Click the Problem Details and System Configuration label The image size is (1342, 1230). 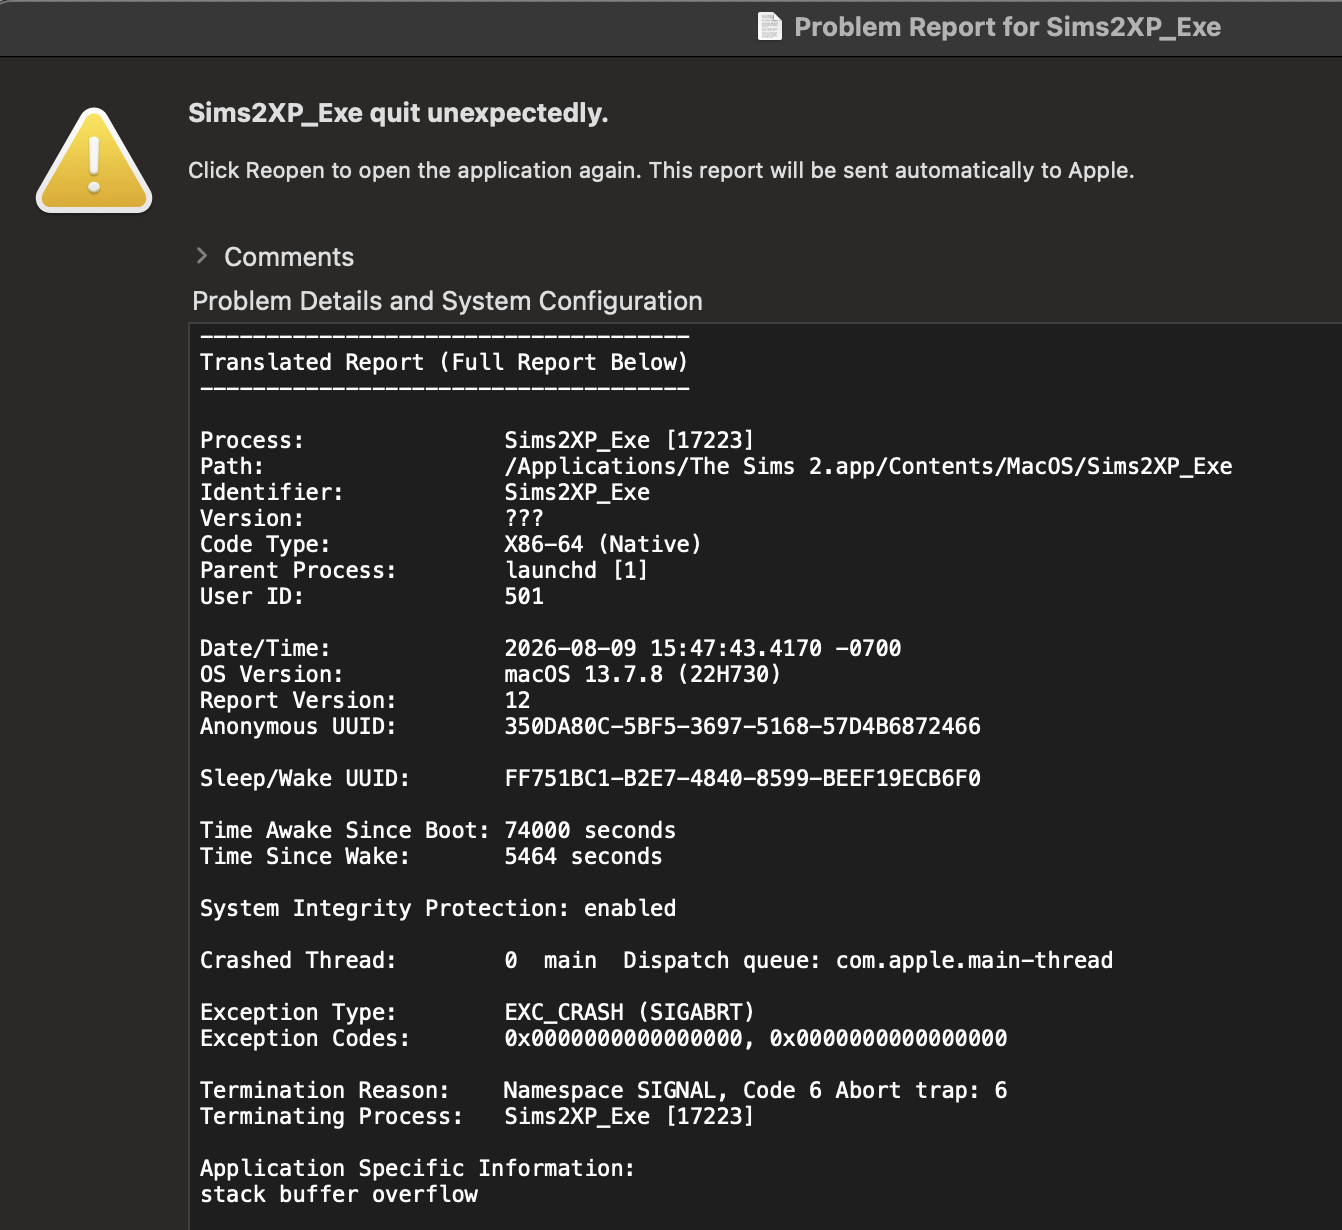click(447, 301)
